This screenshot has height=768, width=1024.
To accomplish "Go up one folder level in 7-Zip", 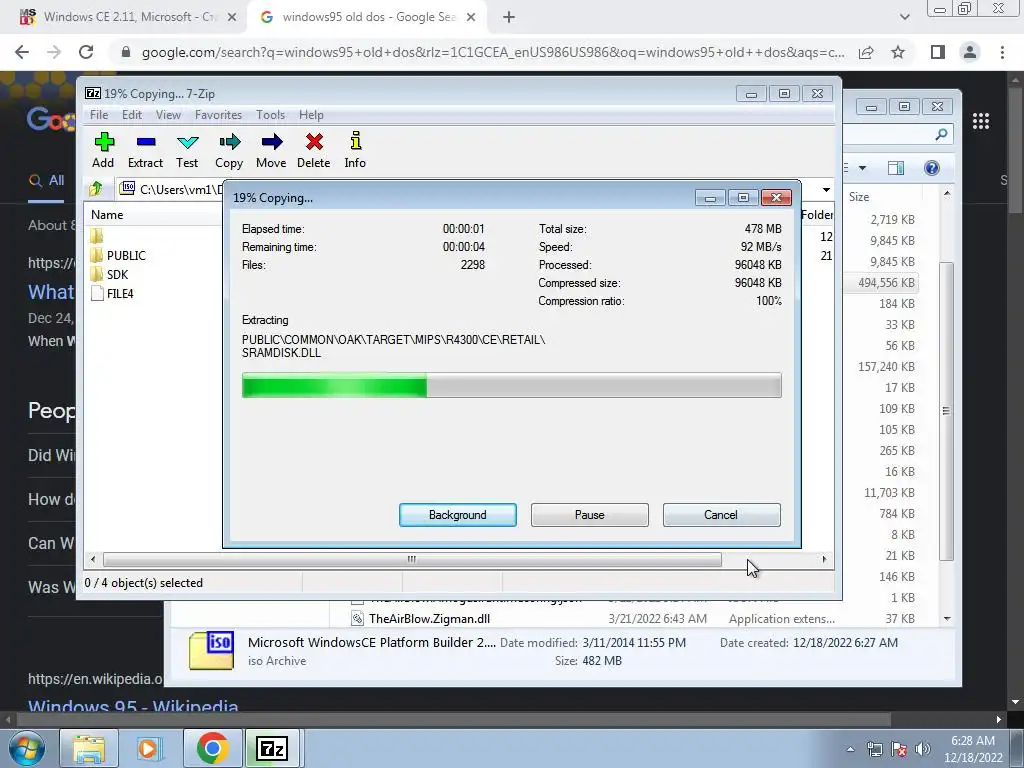I will point(95,189).
